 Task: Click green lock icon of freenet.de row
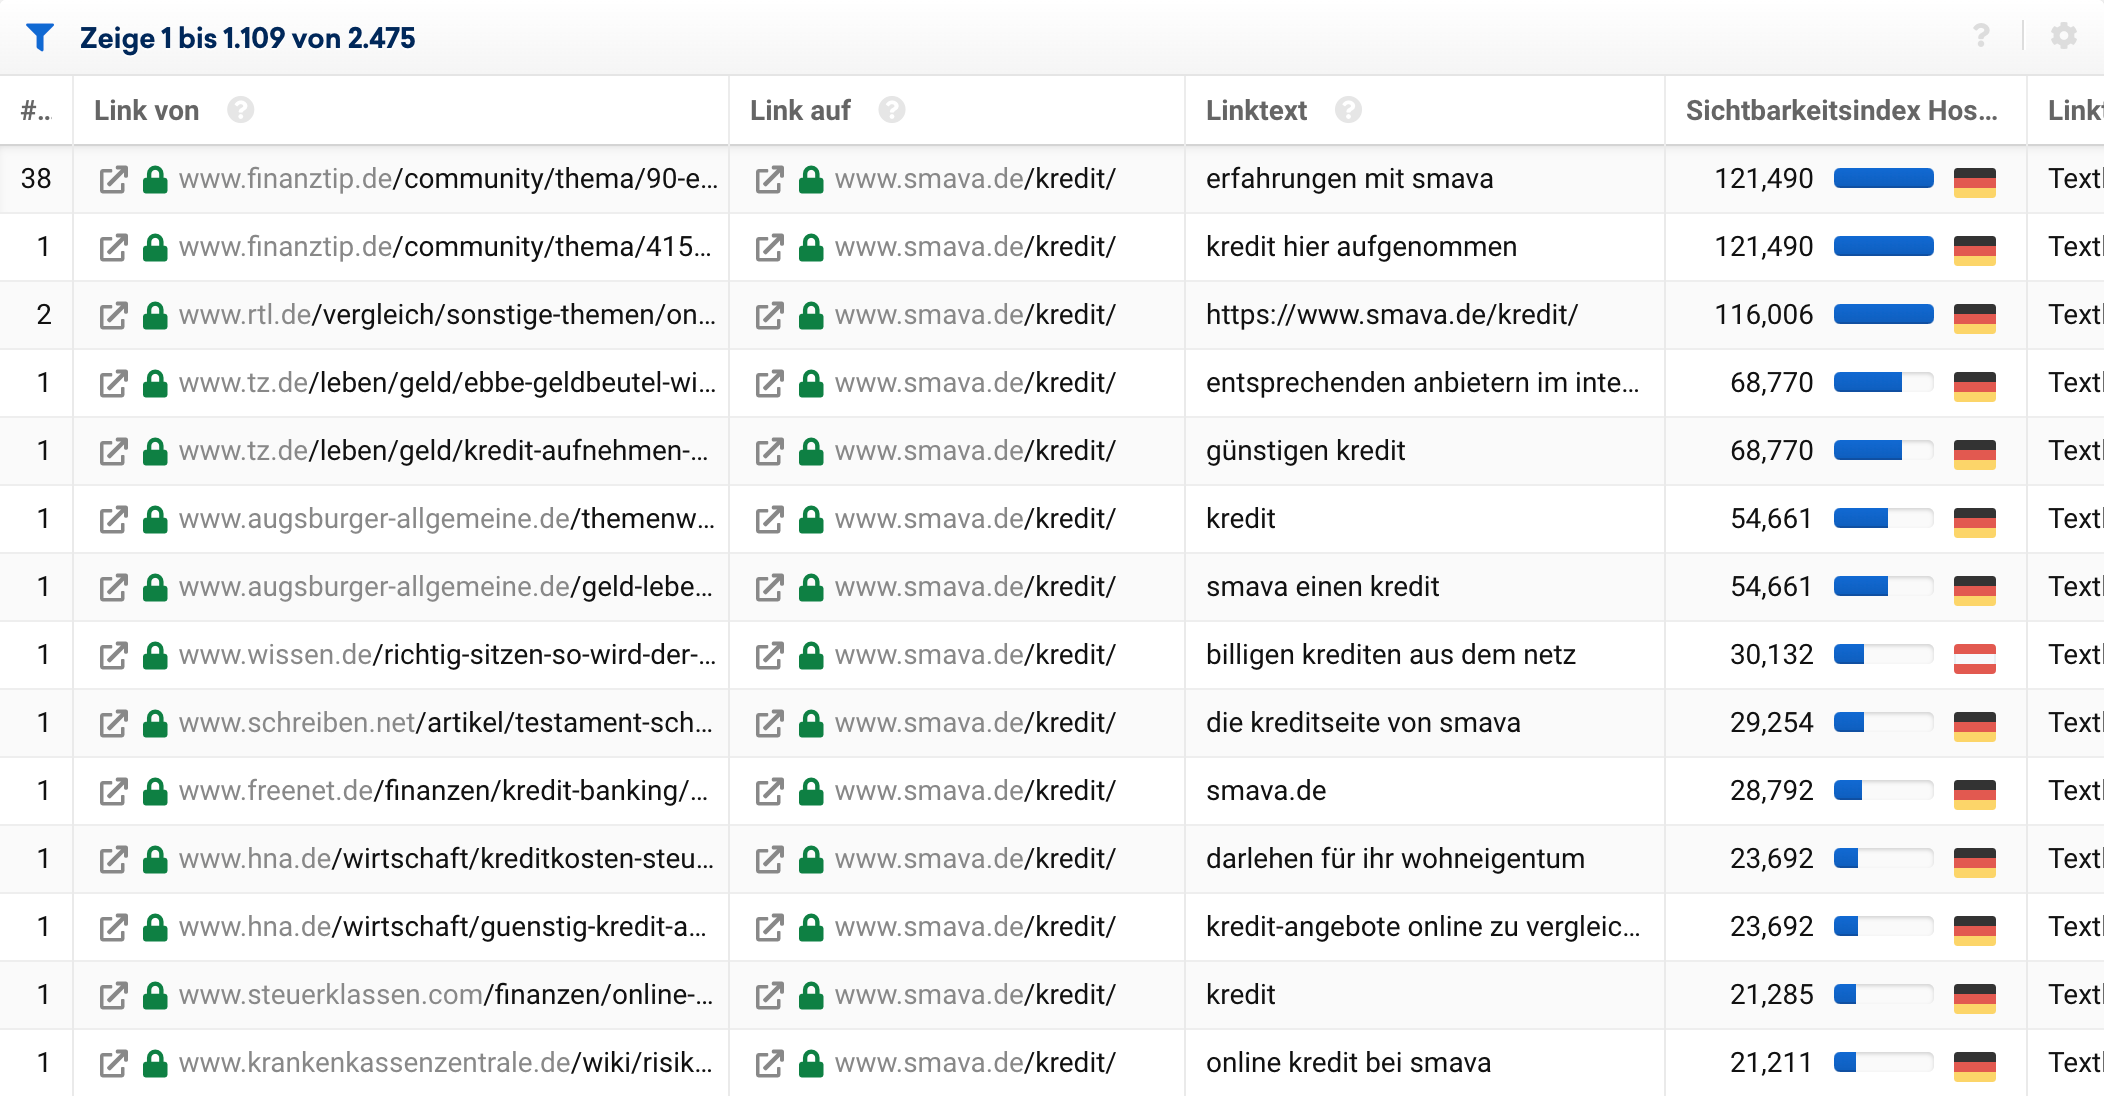[155, 791]
